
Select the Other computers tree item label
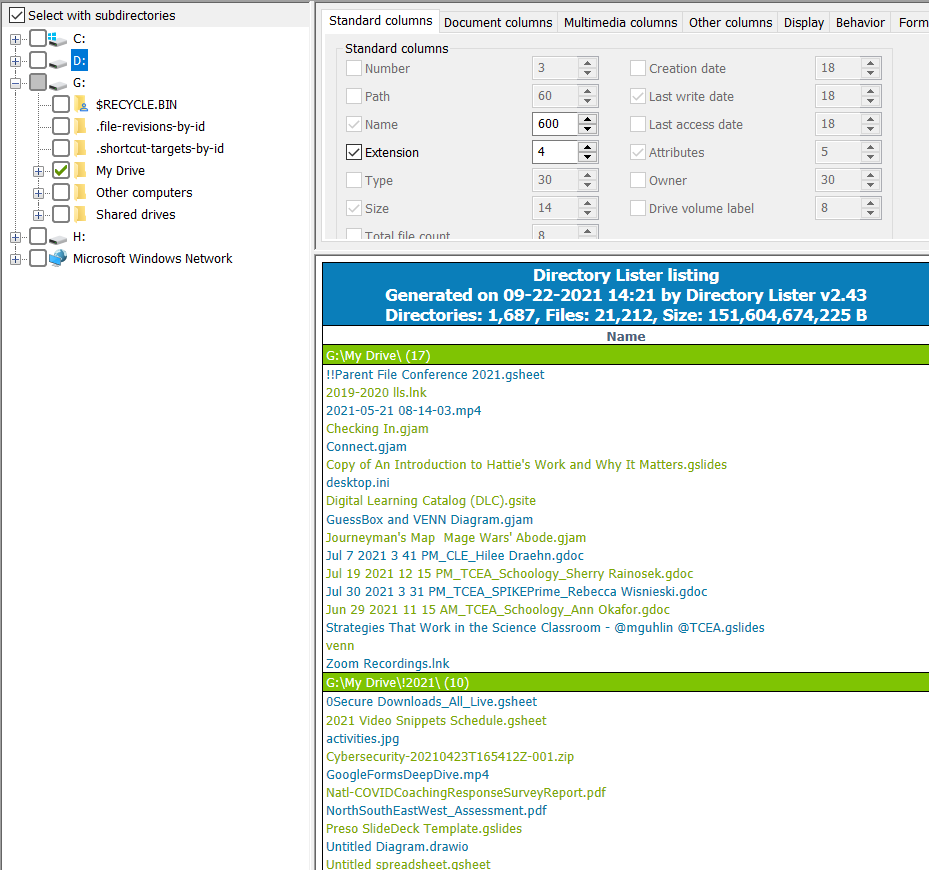[x=144, y=193]
